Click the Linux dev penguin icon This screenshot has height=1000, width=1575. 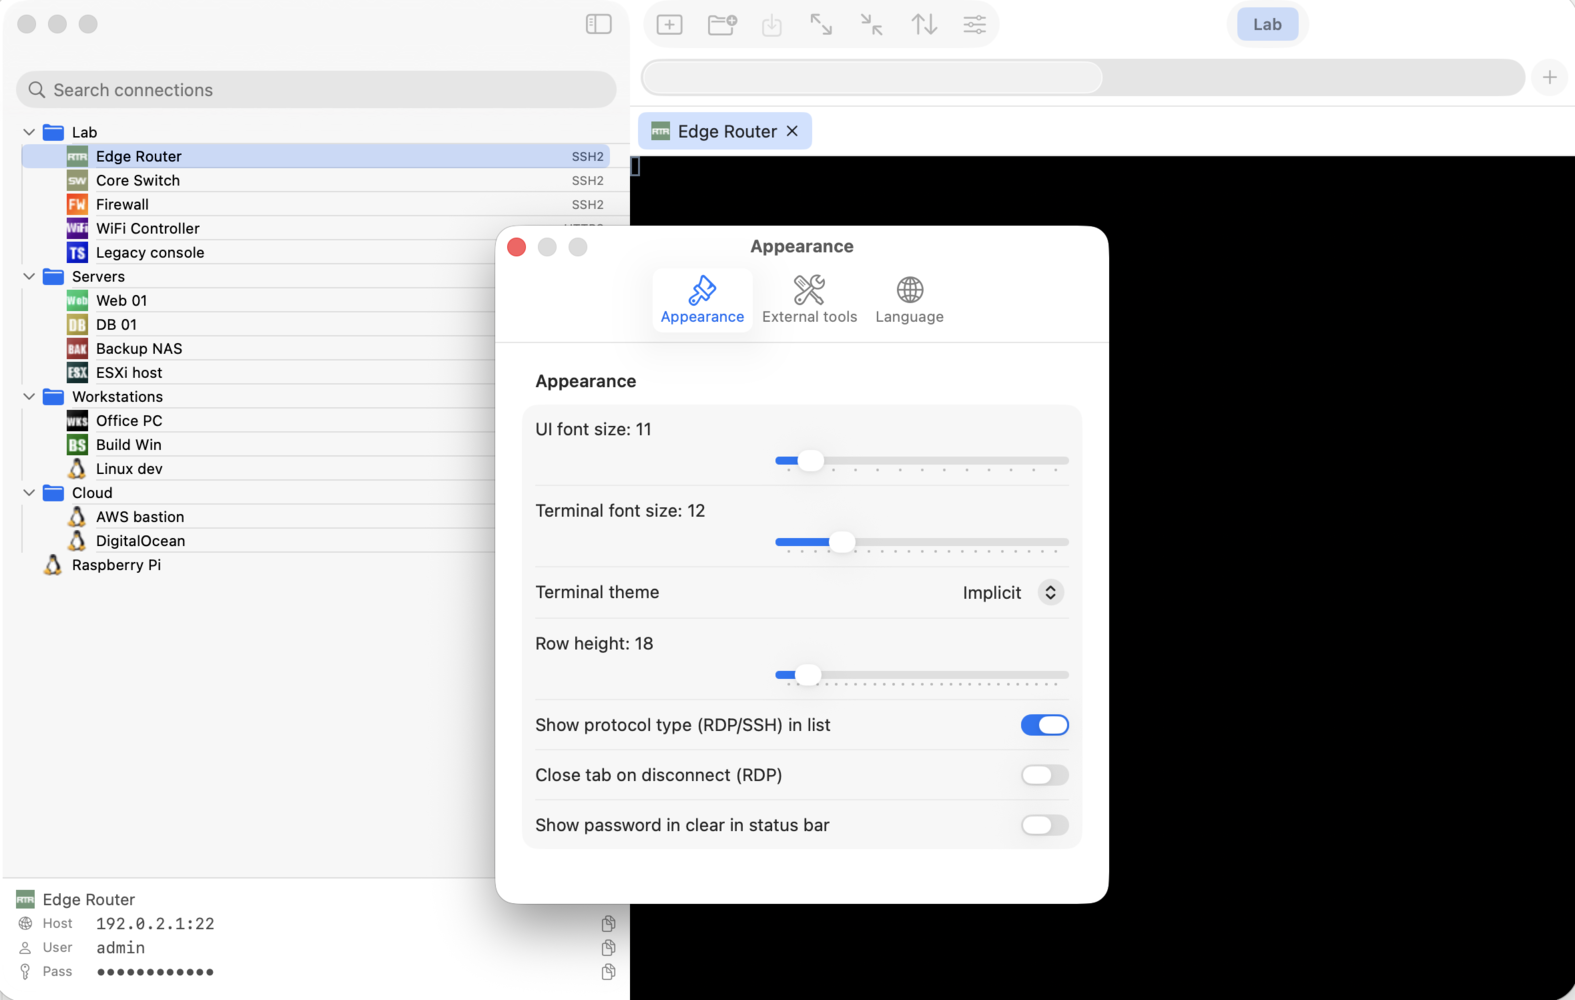77,468
